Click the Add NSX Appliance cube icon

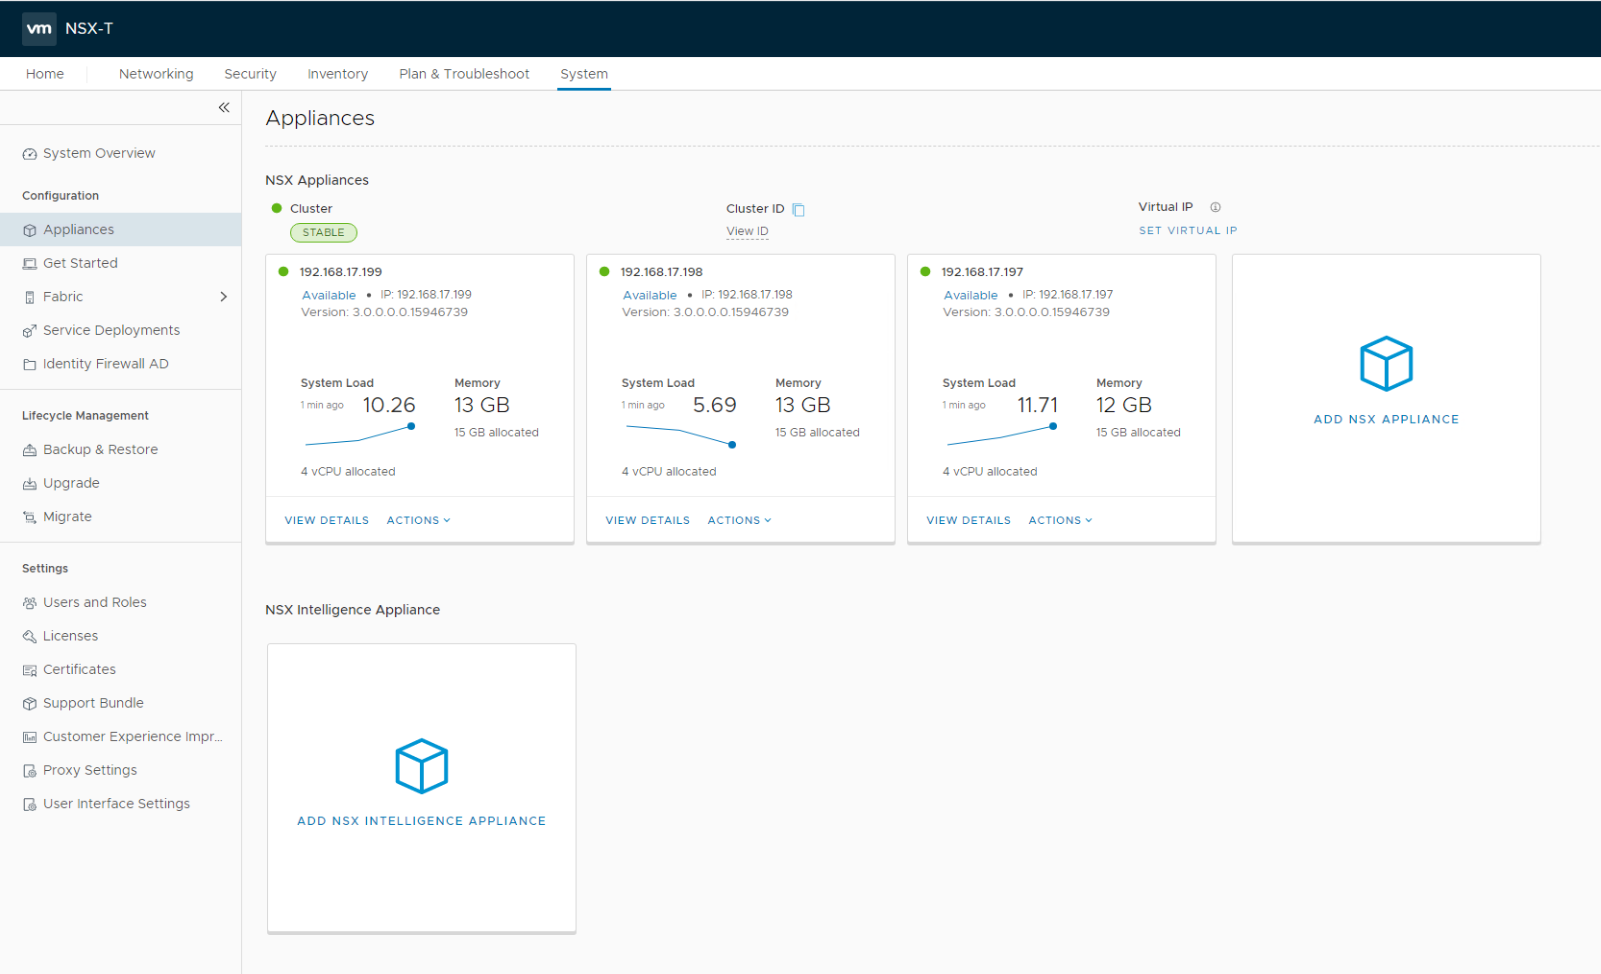pos(1385,364)
